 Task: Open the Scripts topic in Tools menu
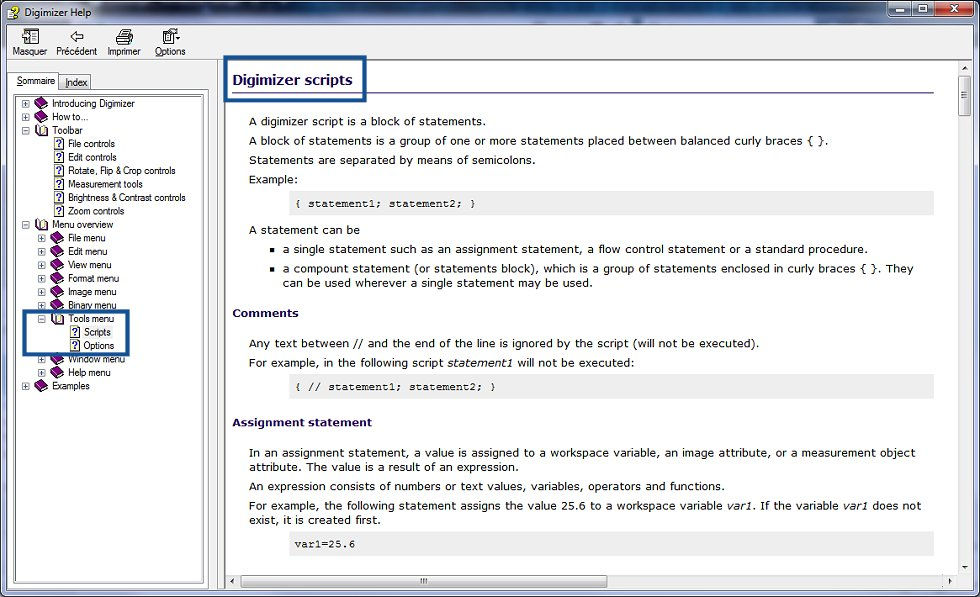pos(97,332)
